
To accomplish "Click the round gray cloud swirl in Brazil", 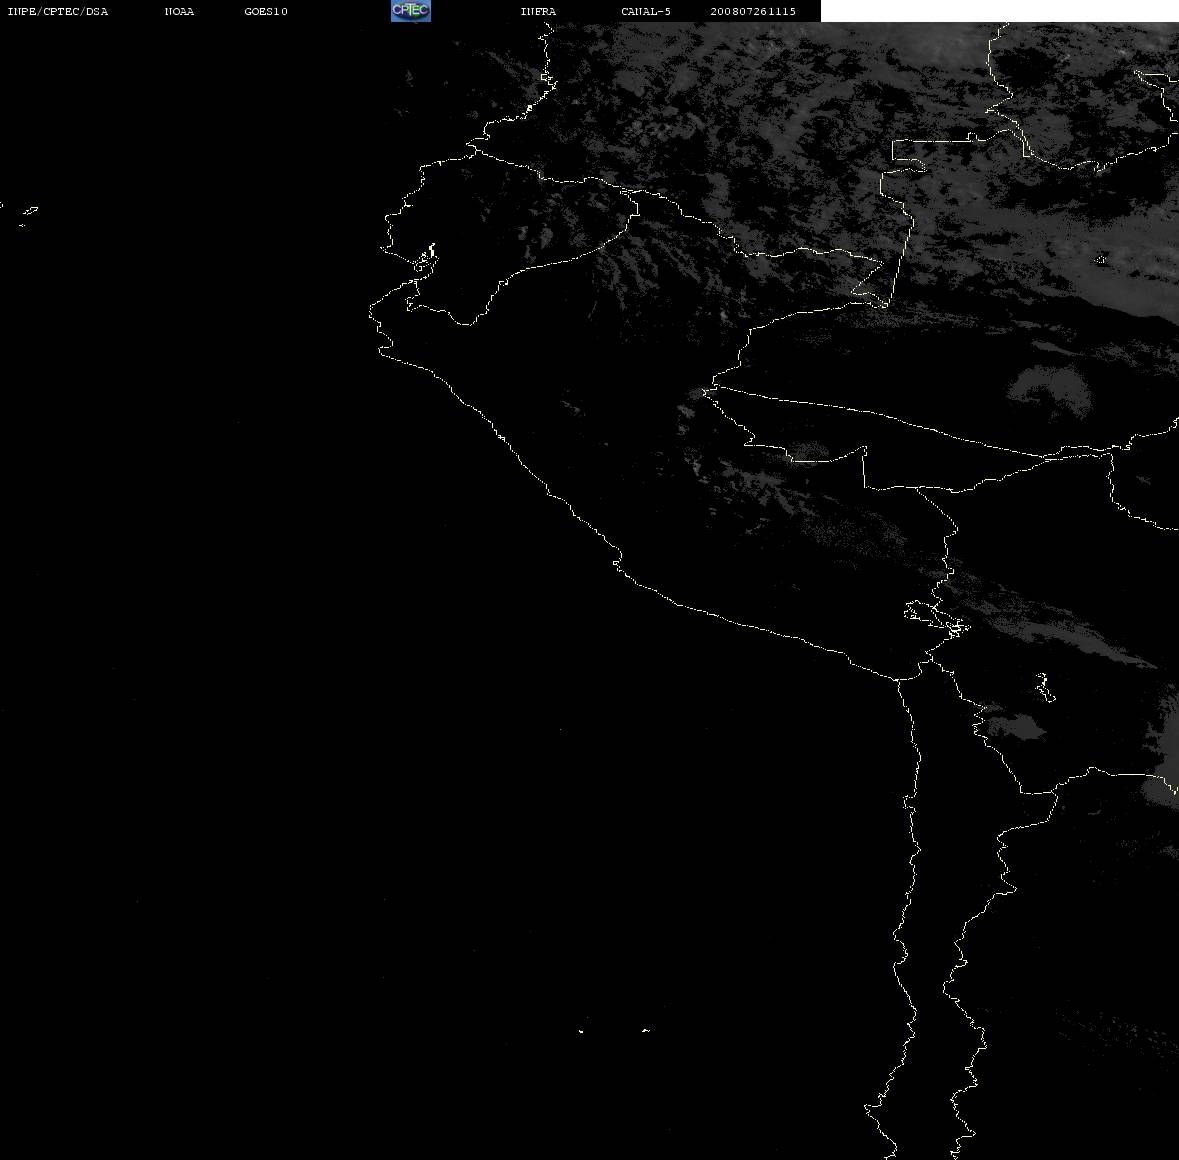I will pyautogui.click(x=1050, y=392).
